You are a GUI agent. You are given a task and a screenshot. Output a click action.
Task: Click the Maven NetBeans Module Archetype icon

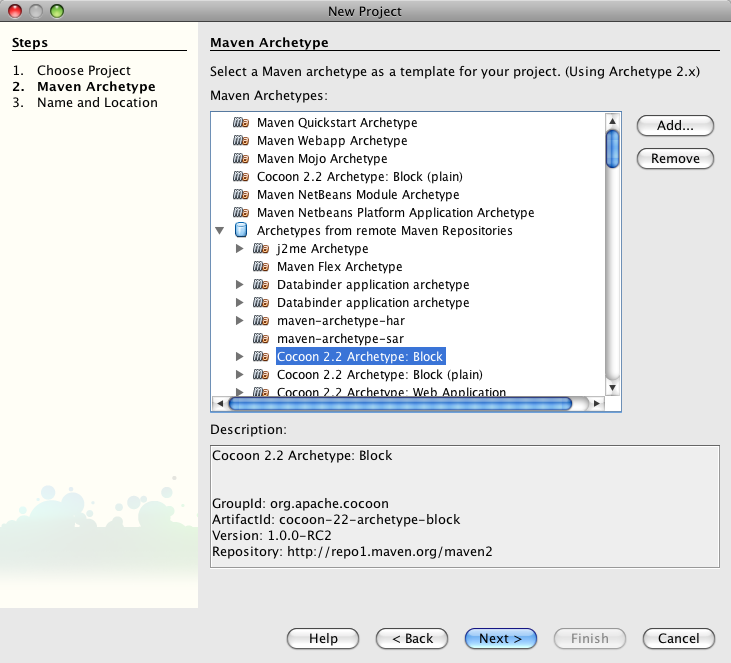click(240, 195)
